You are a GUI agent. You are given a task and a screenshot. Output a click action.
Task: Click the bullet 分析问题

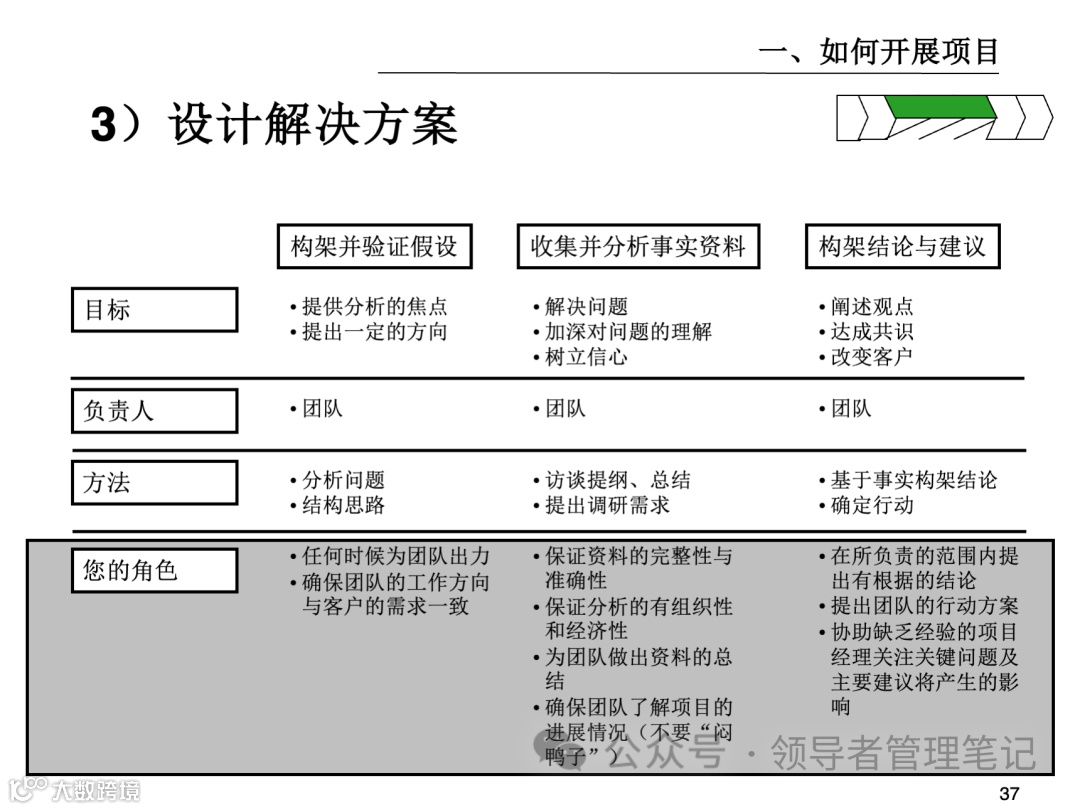[x=338, y=480]
